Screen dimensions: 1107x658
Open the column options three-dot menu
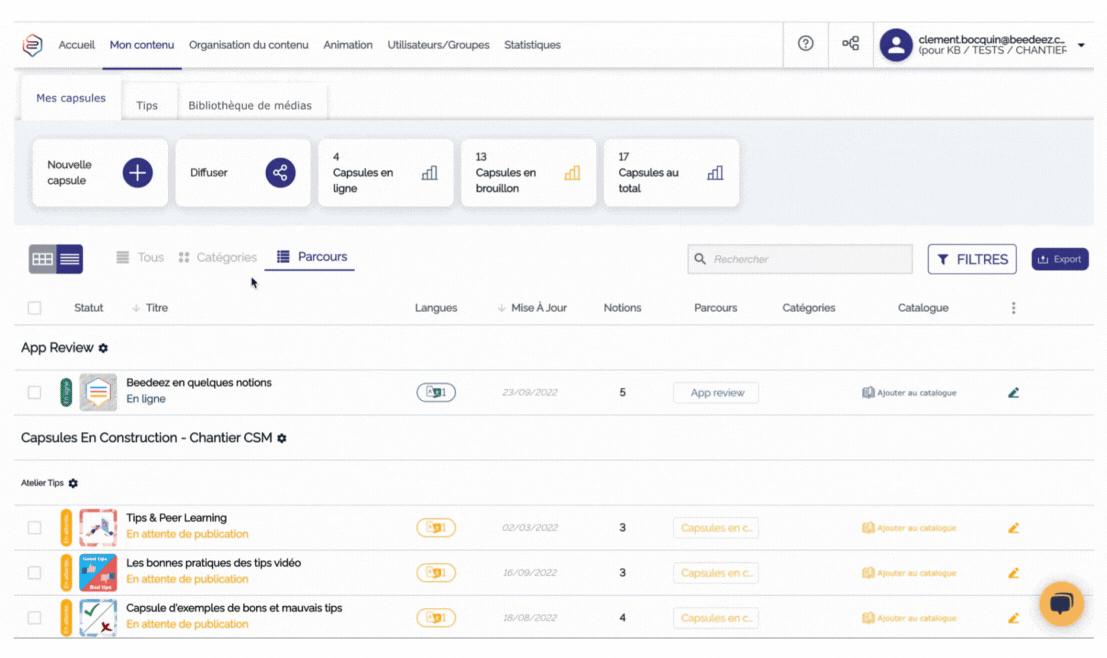pyautogui.click(x=1013, y=308)
